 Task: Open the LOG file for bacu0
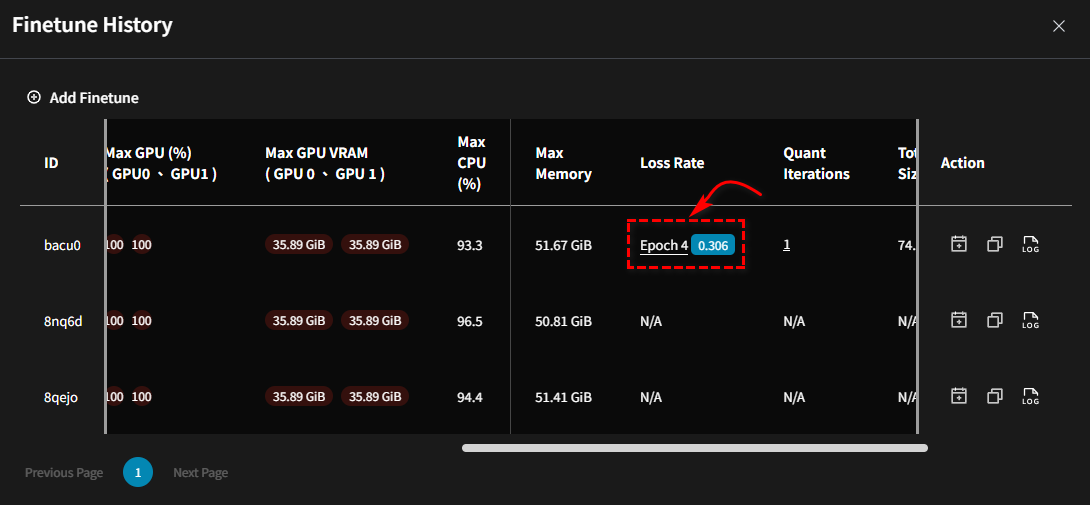pyautogui.click(x=1031, y=244)
